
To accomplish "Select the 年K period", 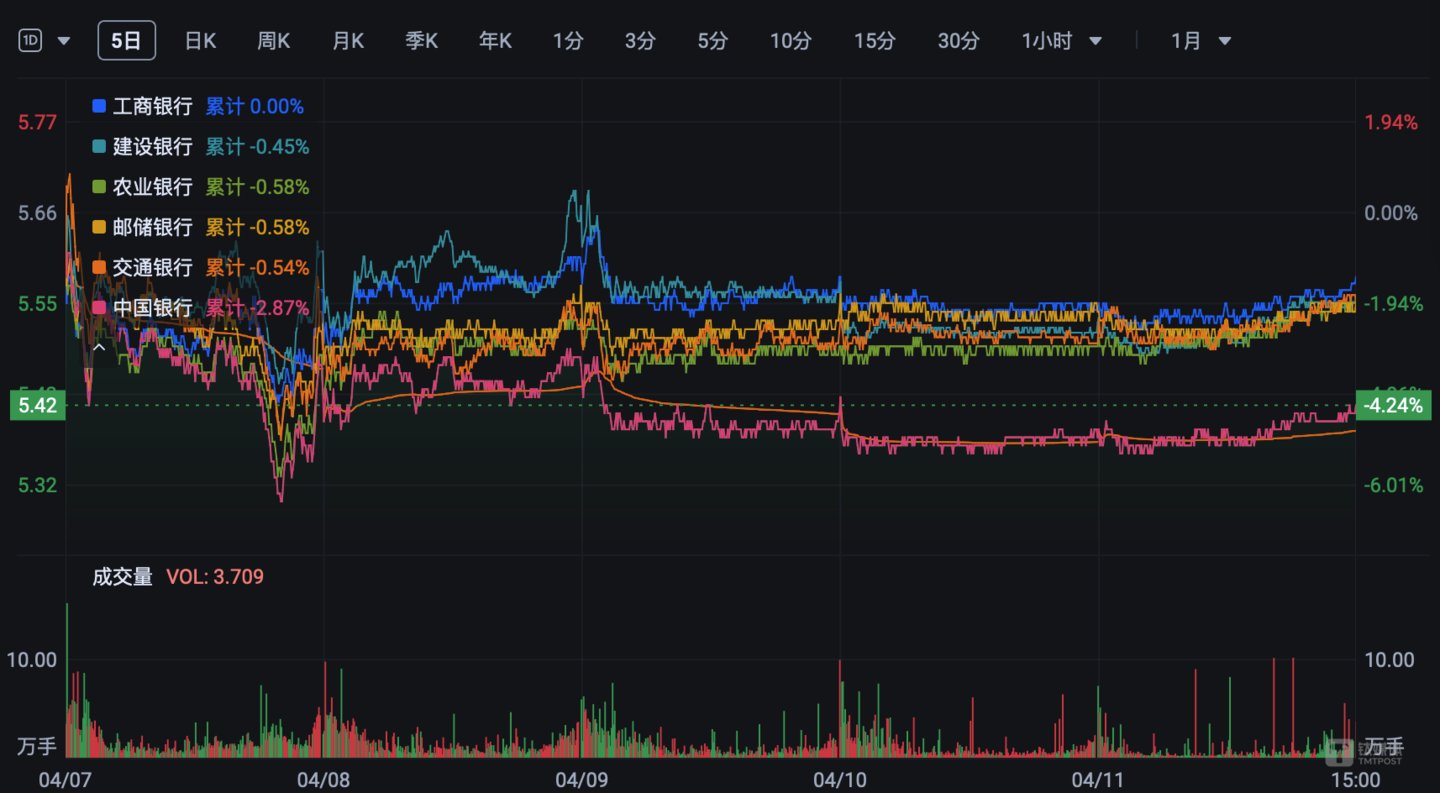I will [x=494, y=41].
